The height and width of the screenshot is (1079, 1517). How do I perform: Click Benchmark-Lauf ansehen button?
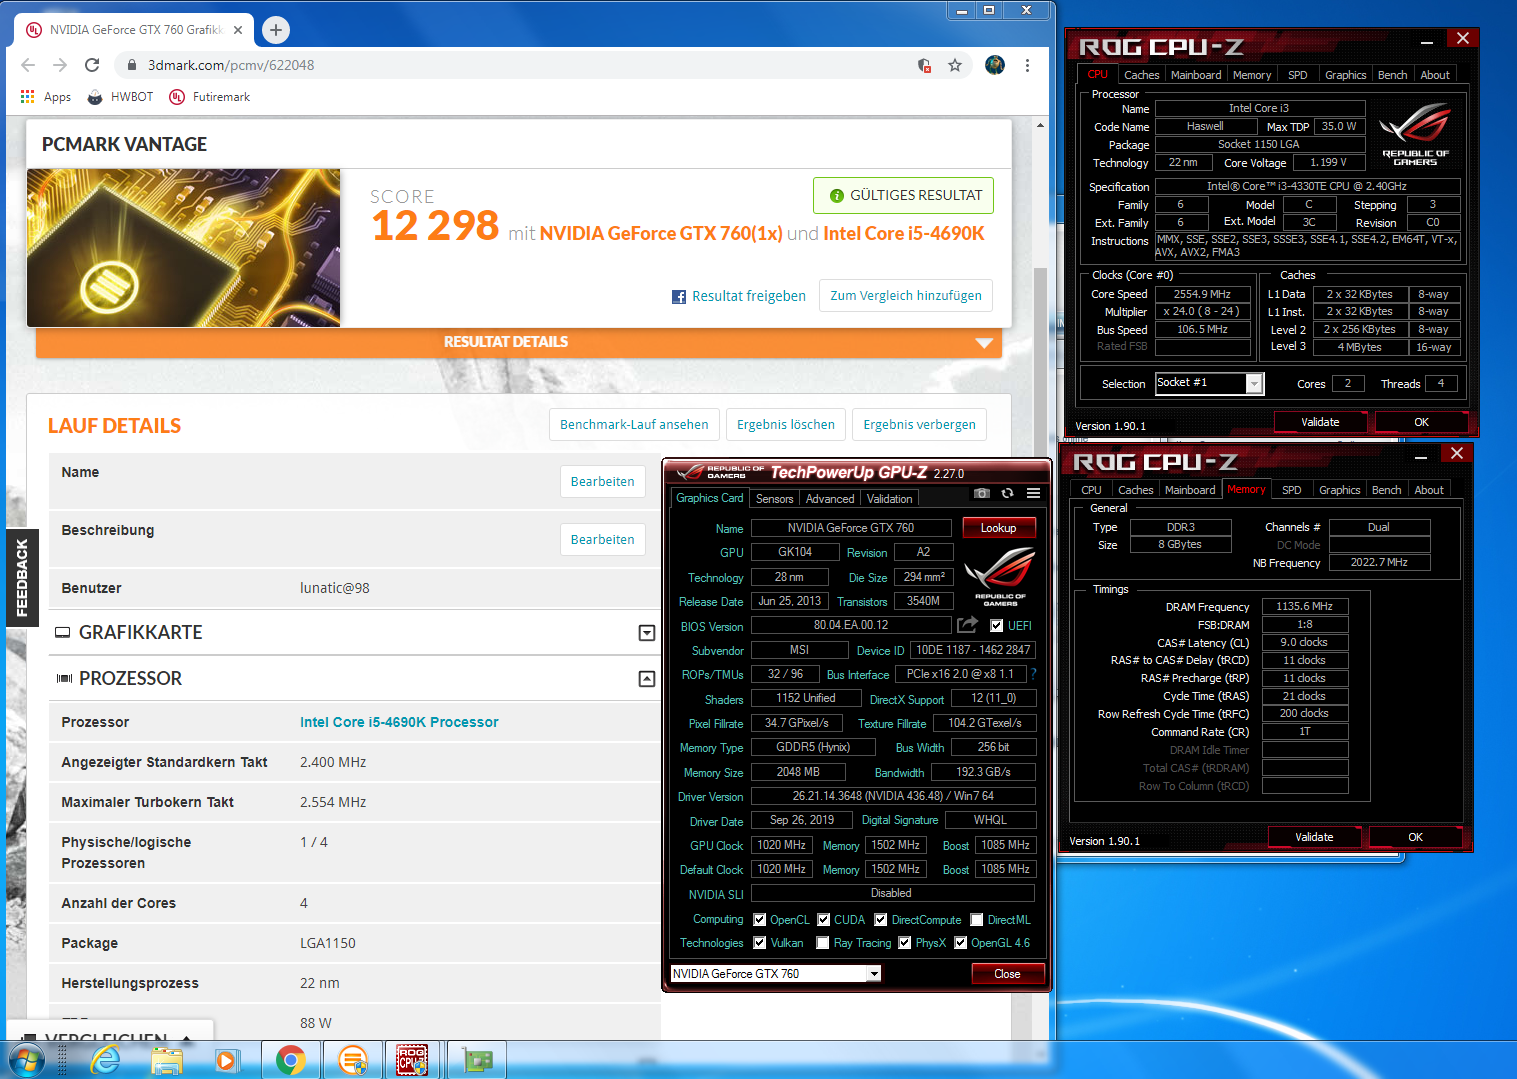(x=634, y=425)
